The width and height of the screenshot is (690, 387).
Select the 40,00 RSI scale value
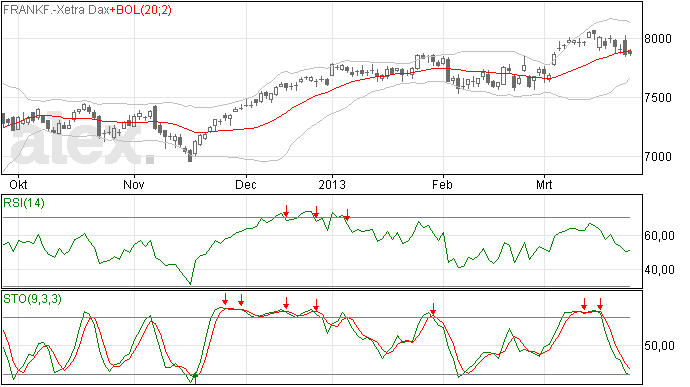[659, 269]
